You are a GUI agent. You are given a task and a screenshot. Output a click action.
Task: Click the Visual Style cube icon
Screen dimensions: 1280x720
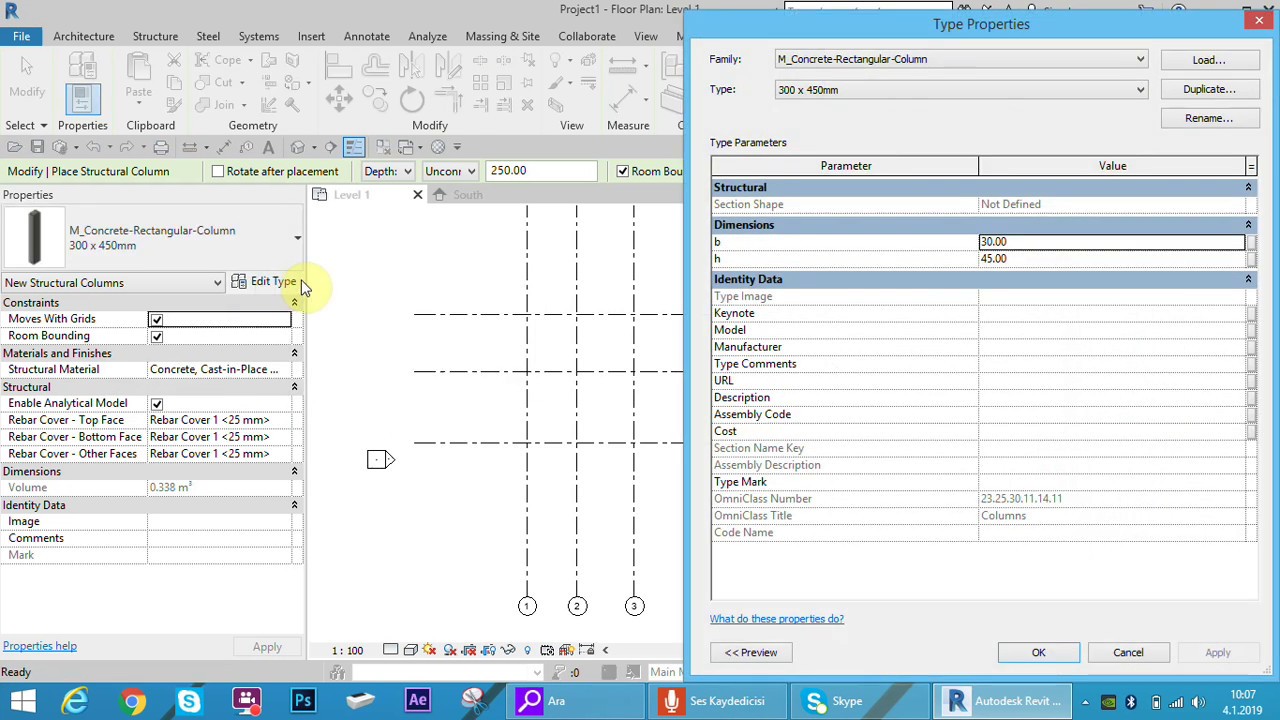(x=411, y=650)
